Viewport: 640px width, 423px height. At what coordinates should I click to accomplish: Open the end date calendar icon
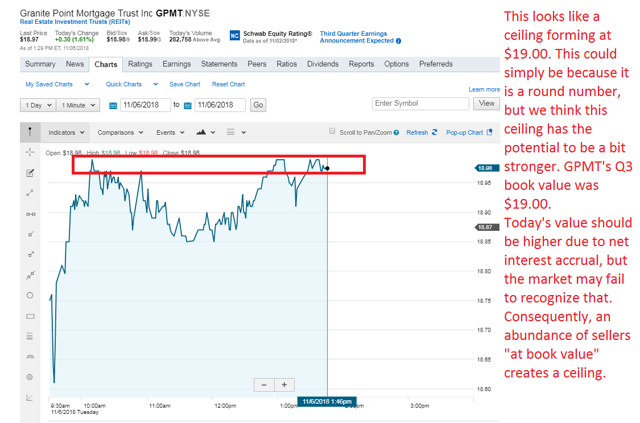[188, 106]
